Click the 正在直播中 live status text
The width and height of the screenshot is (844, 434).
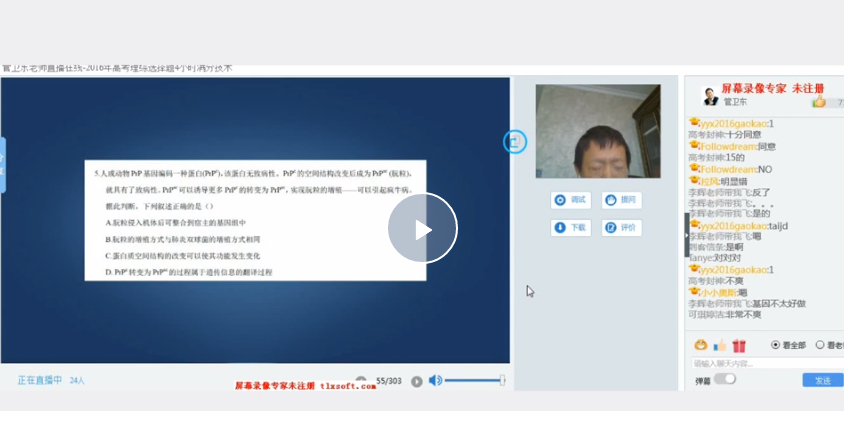(x=40, y=380)
